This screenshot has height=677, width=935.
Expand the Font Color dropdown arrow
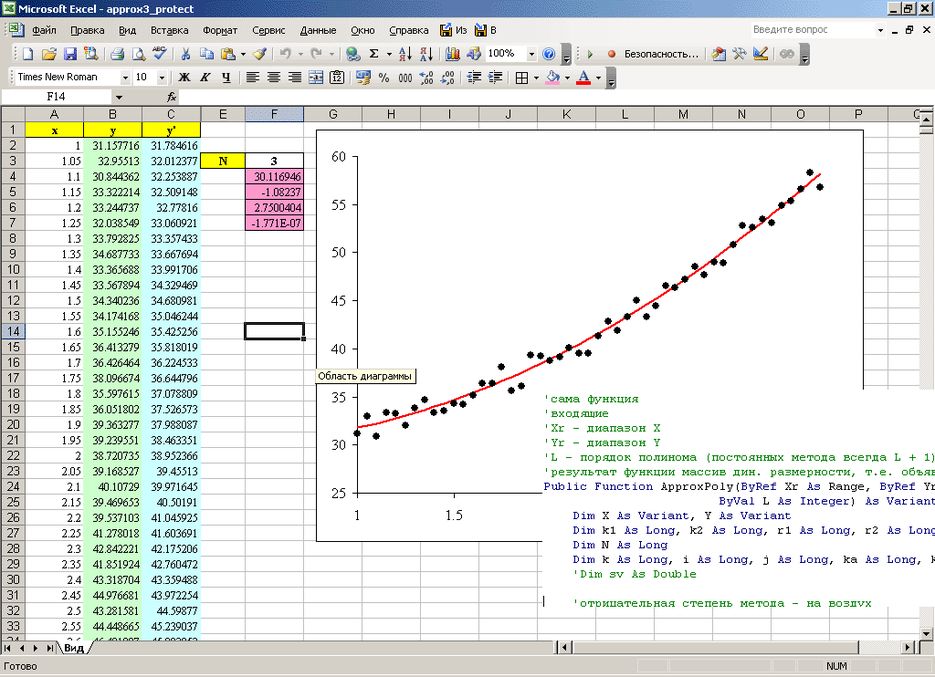coord(598,78)
